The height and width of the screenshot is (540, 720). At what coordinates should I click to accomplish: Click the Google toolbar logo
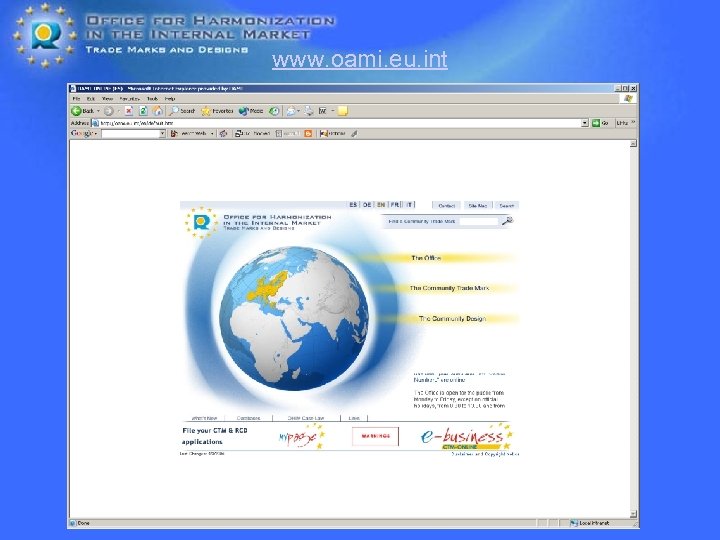click(x=82, y=133)
